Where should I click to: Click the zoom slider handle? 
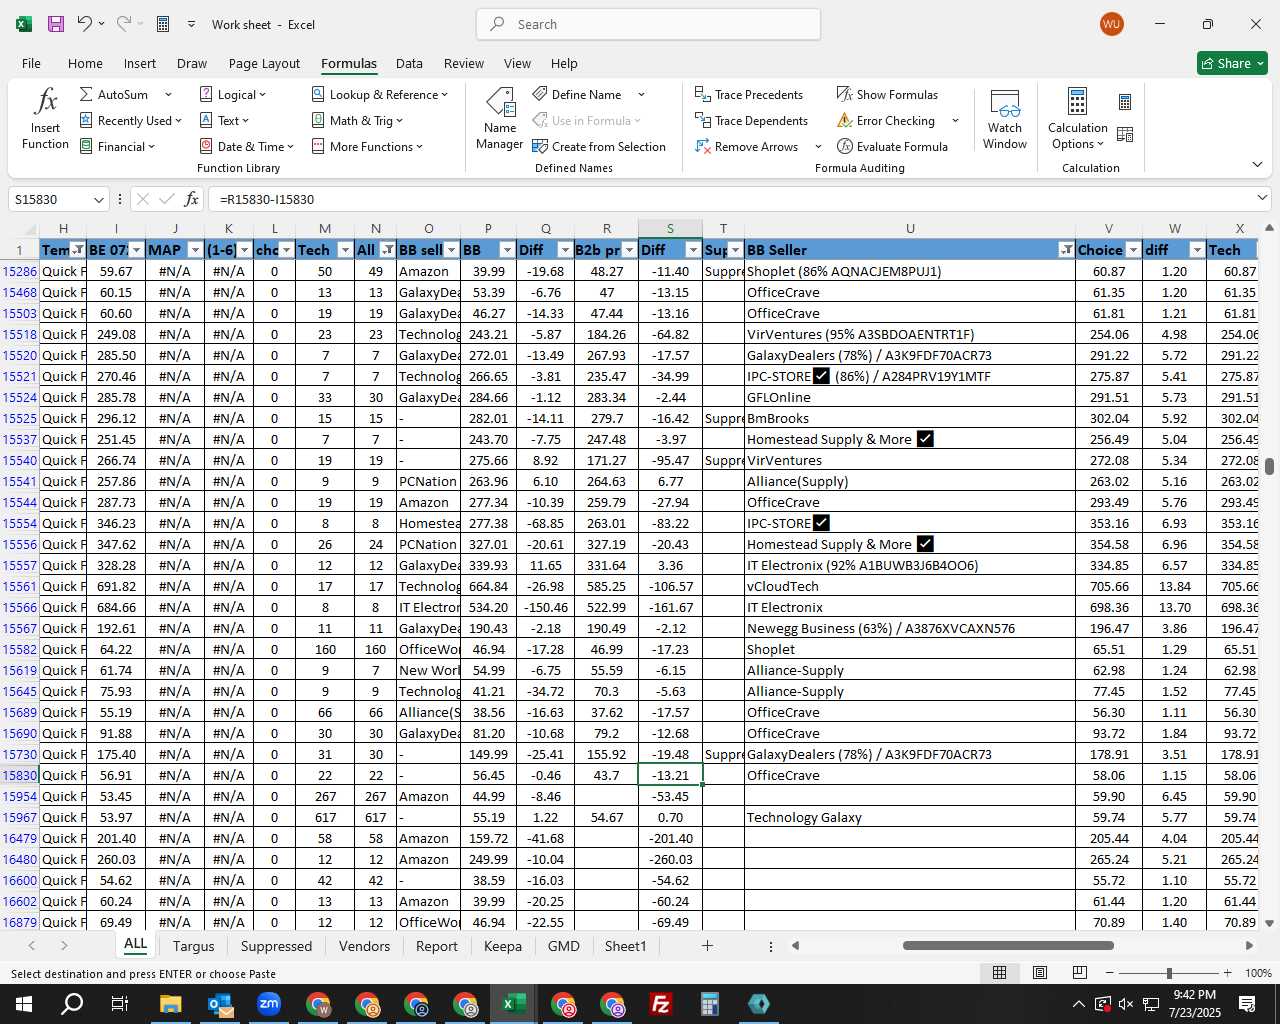pos(1168,973)
